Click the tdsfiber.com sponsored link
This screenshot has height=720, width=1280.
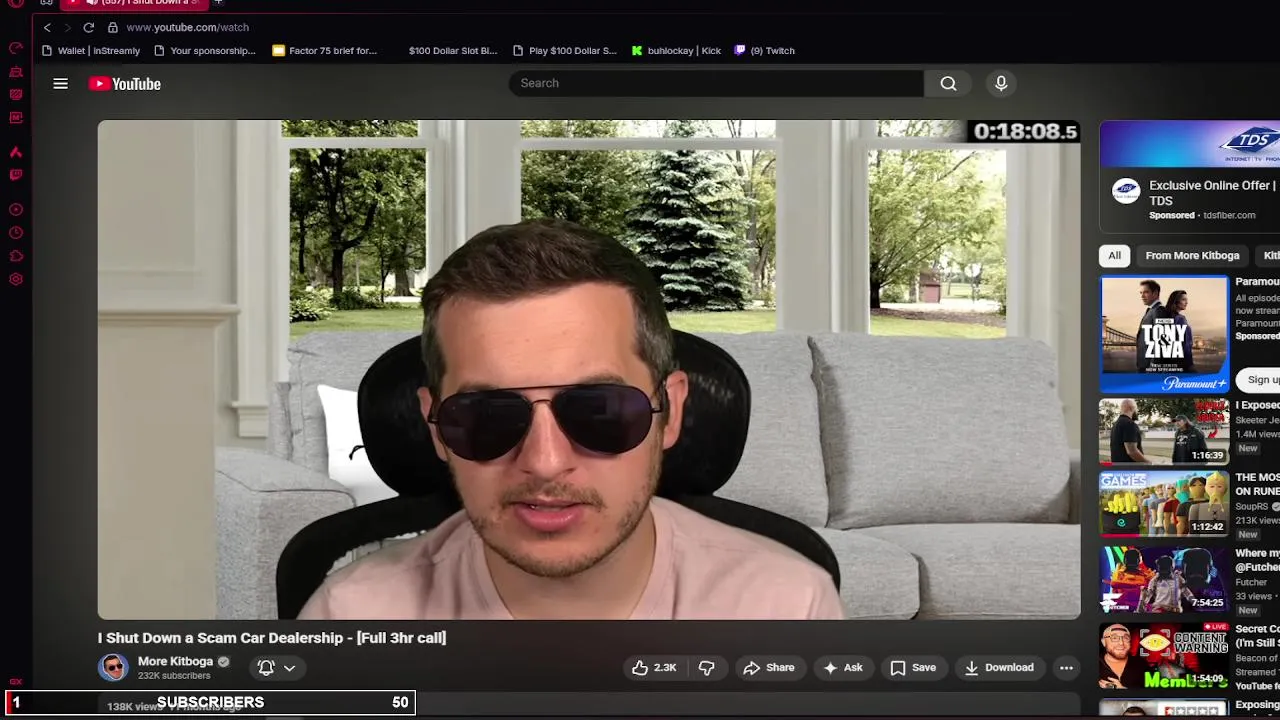coord(1229,215)
